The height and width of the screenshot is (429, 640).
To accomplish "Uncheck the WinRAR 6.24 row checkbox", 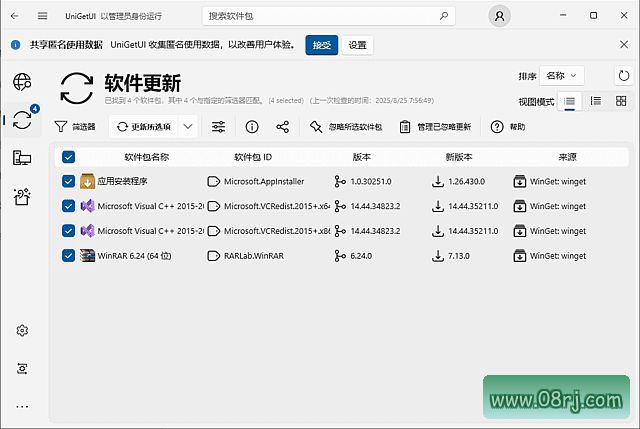I will (68, 256).
